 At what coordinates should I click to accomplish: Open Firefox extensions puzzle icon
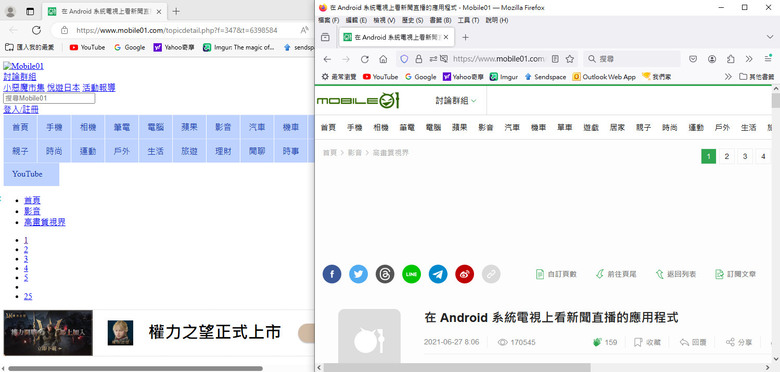(730, 59)
